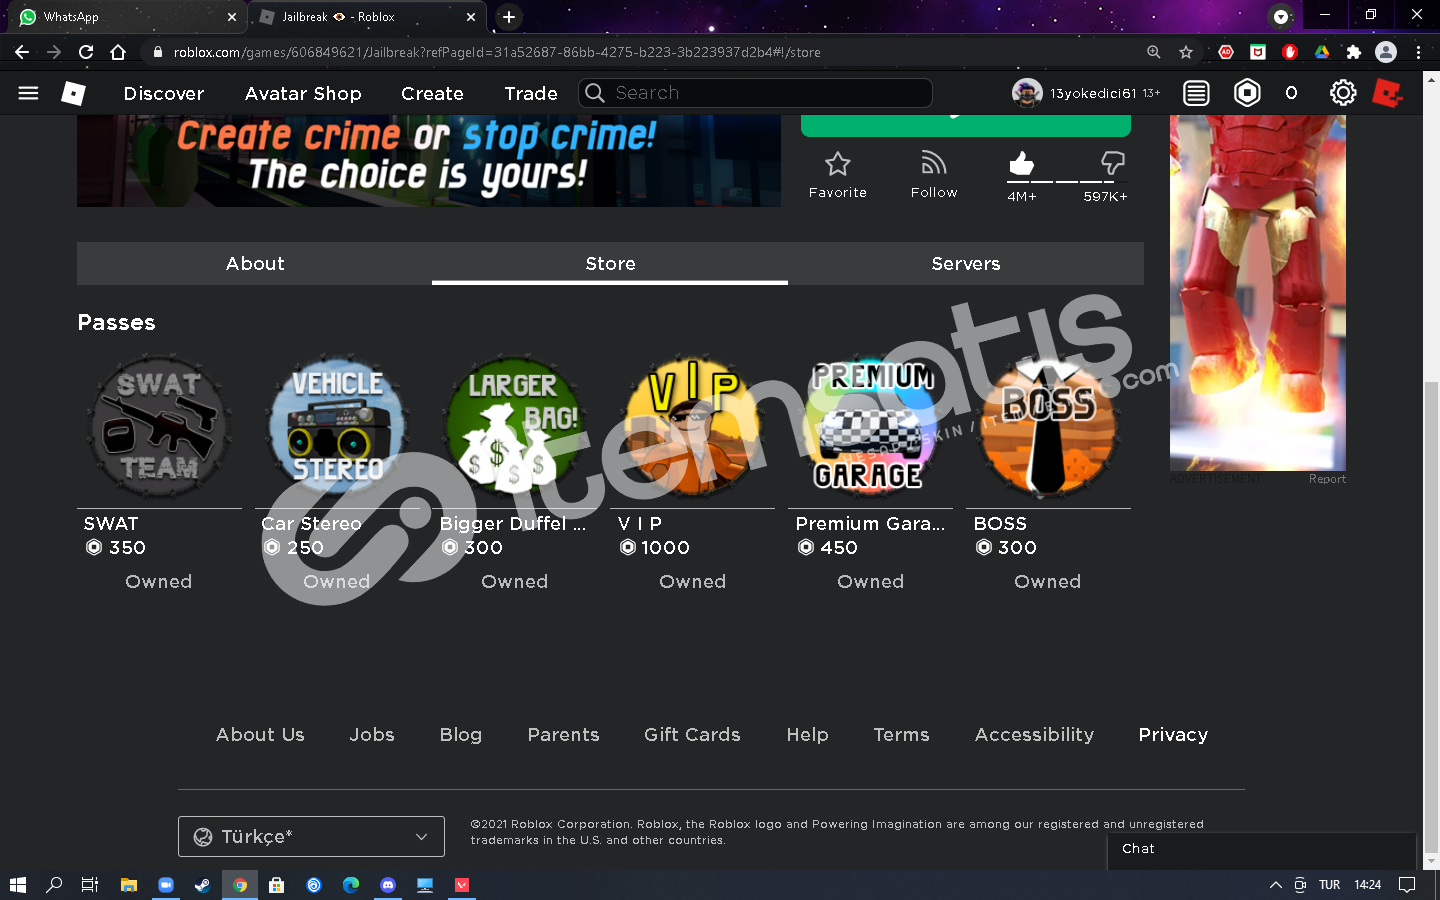Open a new browser tab
This screenshot has height=900, width=1440.
tap(509, 17)
